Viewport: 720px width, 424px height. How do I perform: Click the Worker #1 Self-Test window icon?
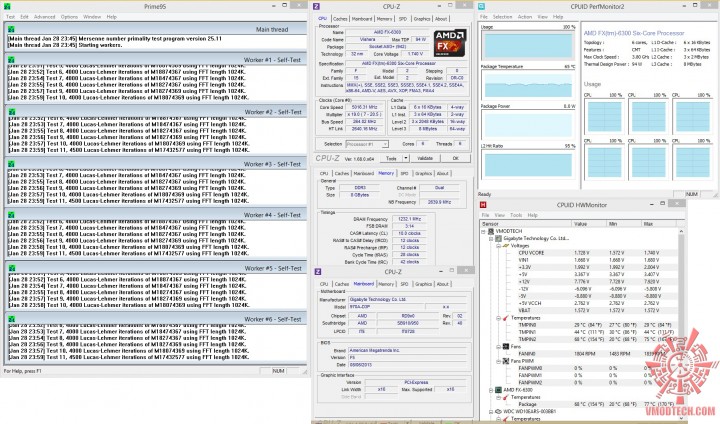pyautogui.click(x=11, y=60)
